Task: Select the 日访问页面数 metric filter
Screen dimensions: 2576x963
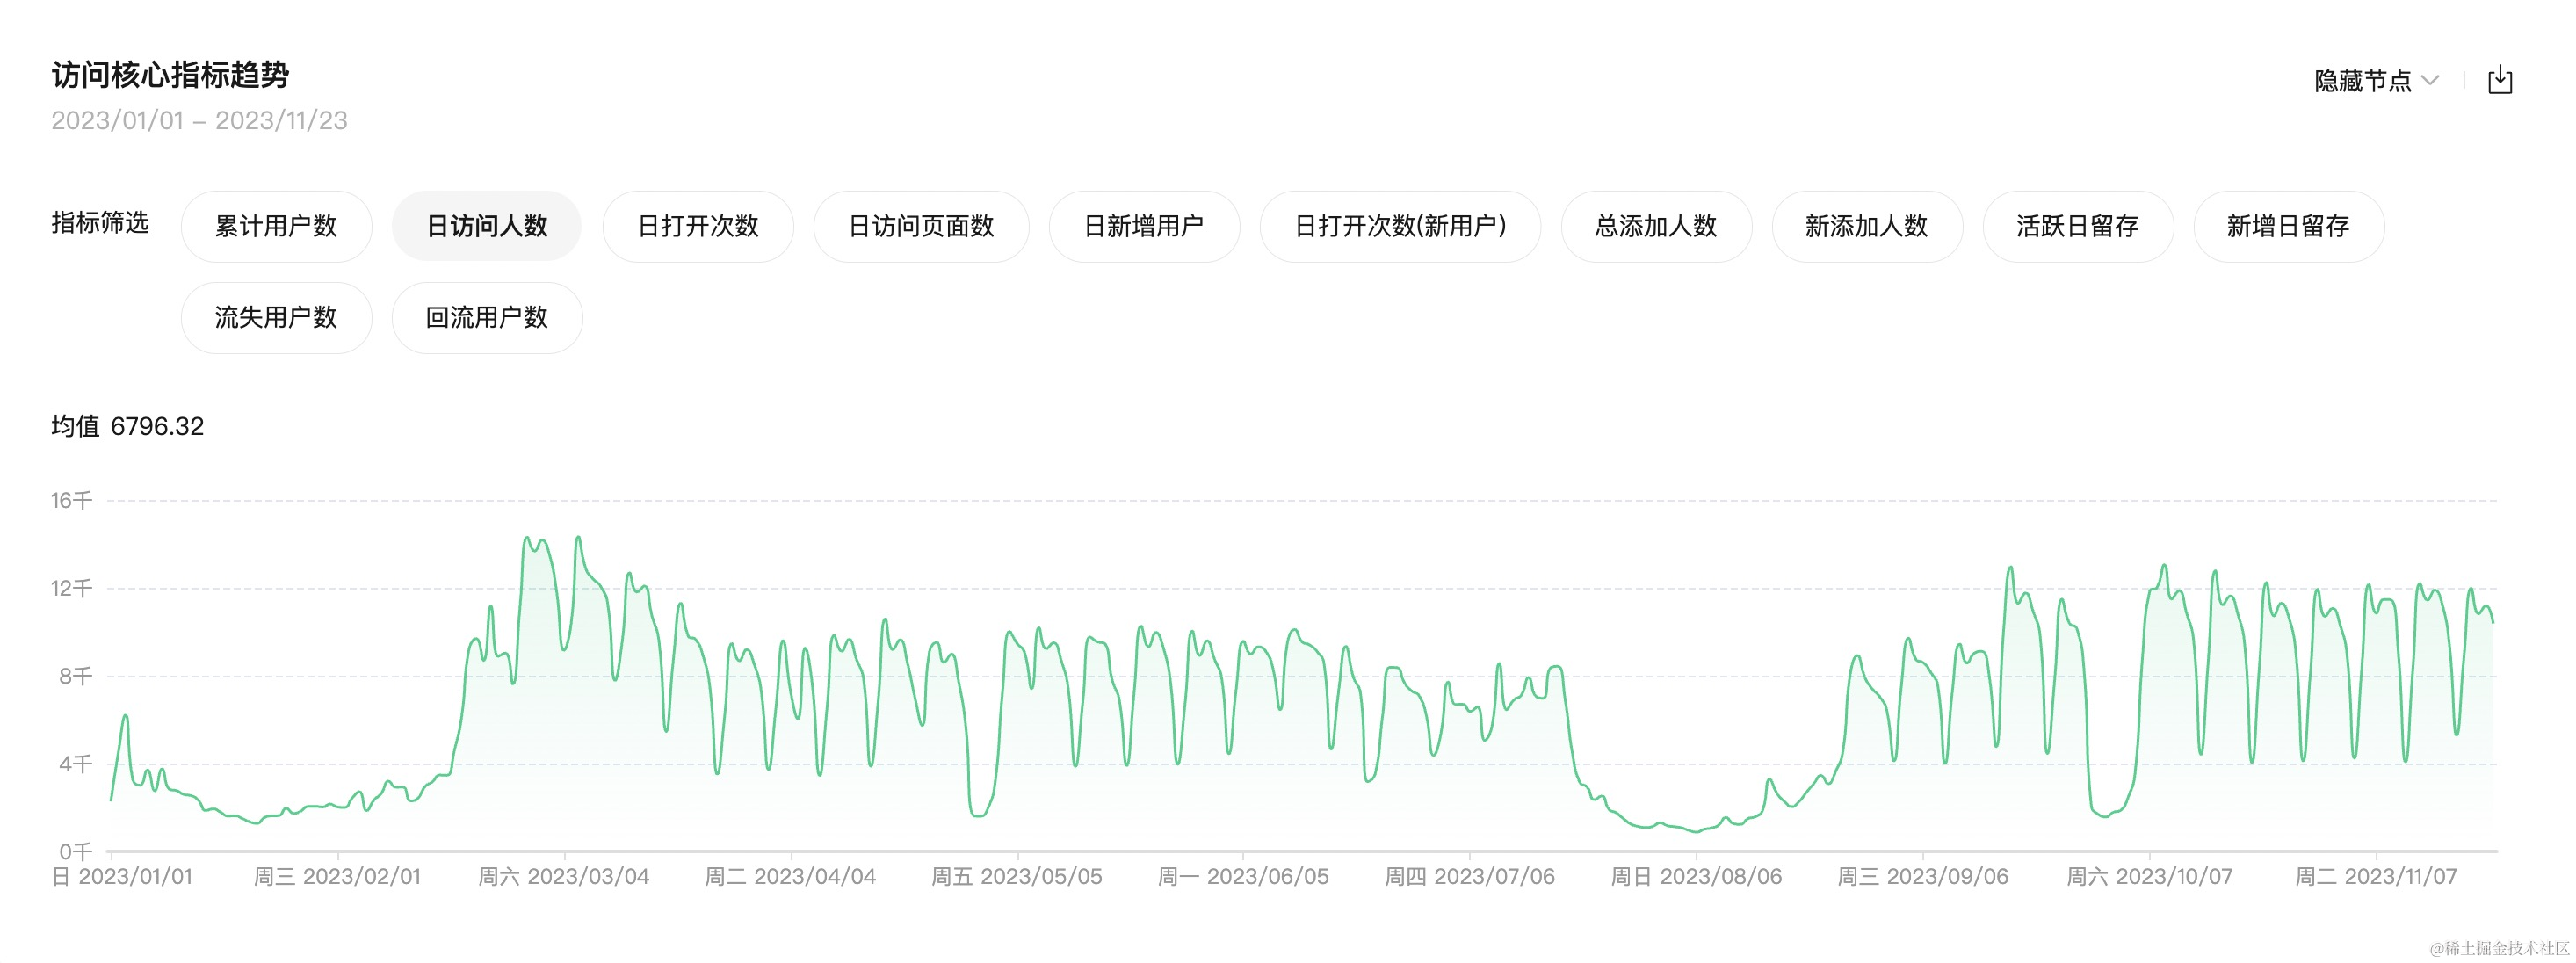Action: click(921, 226)
